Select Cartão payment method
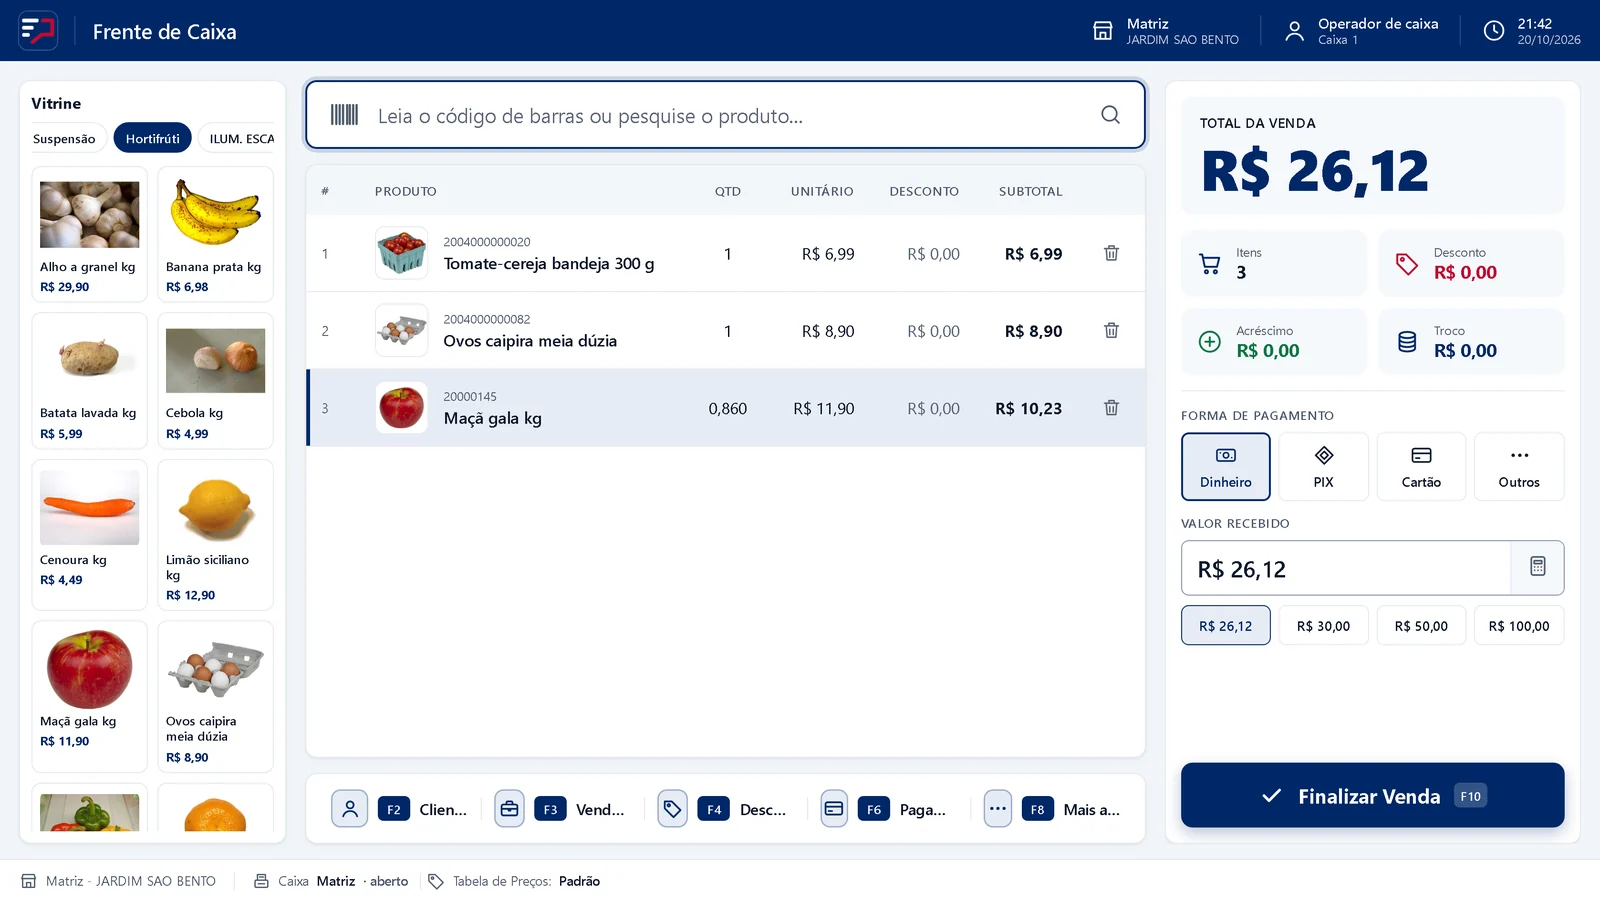This screenshot has height=901, width=1600. click(1421, 466)
